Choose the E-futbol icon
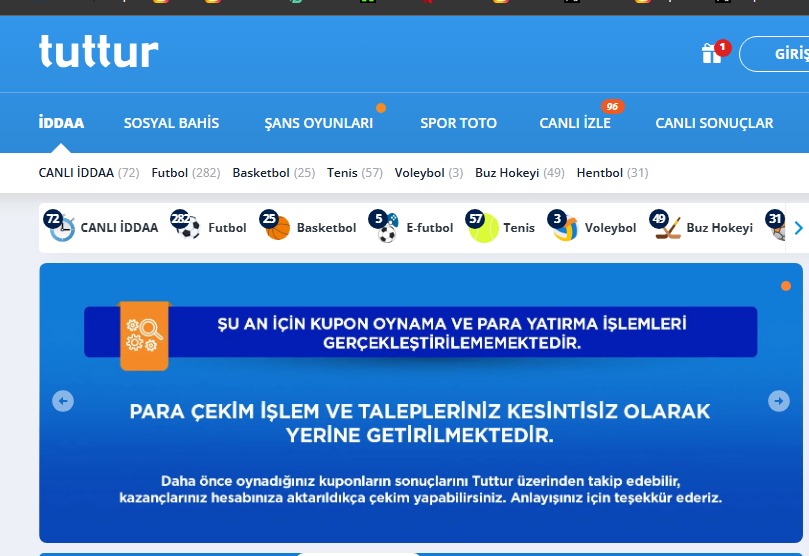The image size is (809, 556). [387, 228]
